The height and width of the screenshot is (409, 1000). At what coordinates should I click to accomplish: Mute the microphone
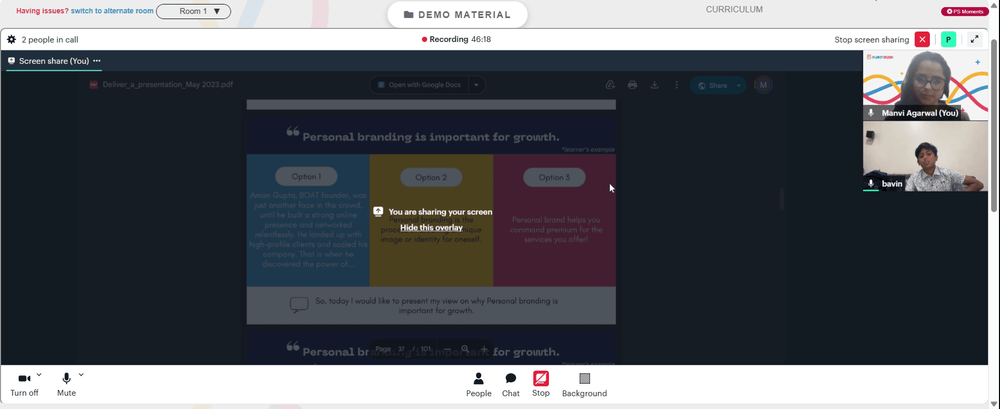(66, 385)
